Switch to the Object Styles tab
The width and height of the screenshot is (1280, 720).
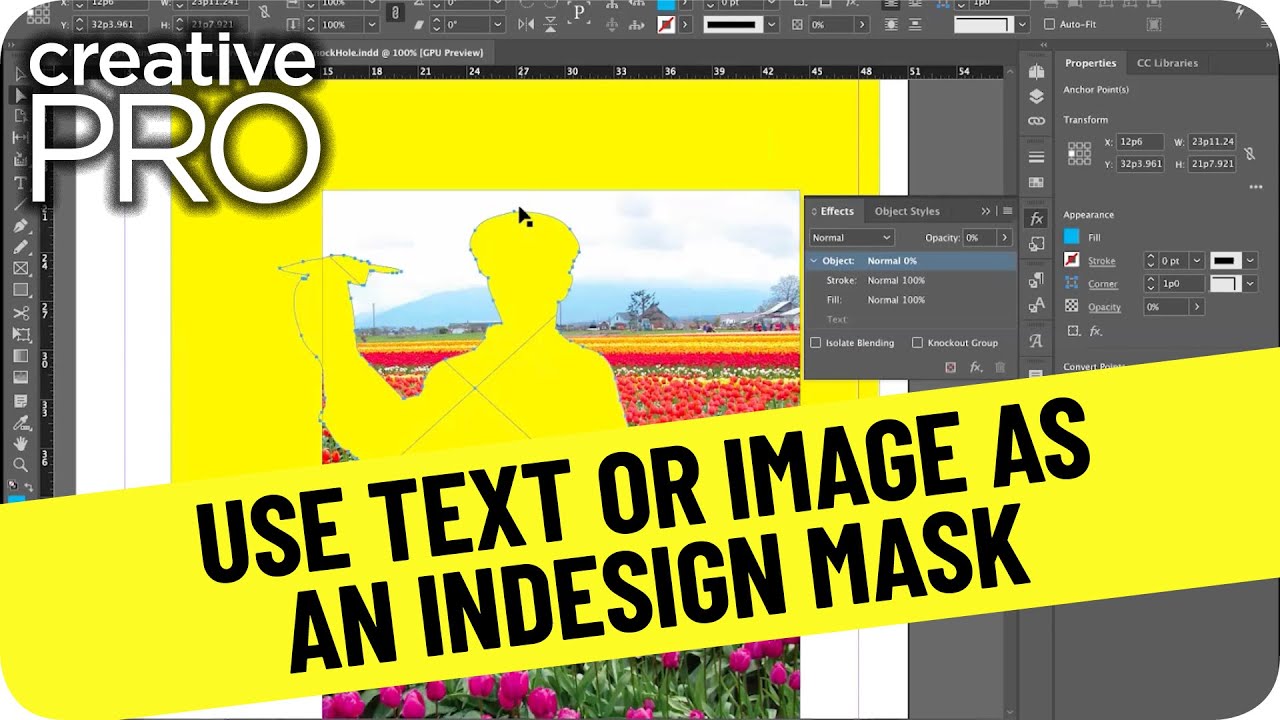tap(907, 211)
